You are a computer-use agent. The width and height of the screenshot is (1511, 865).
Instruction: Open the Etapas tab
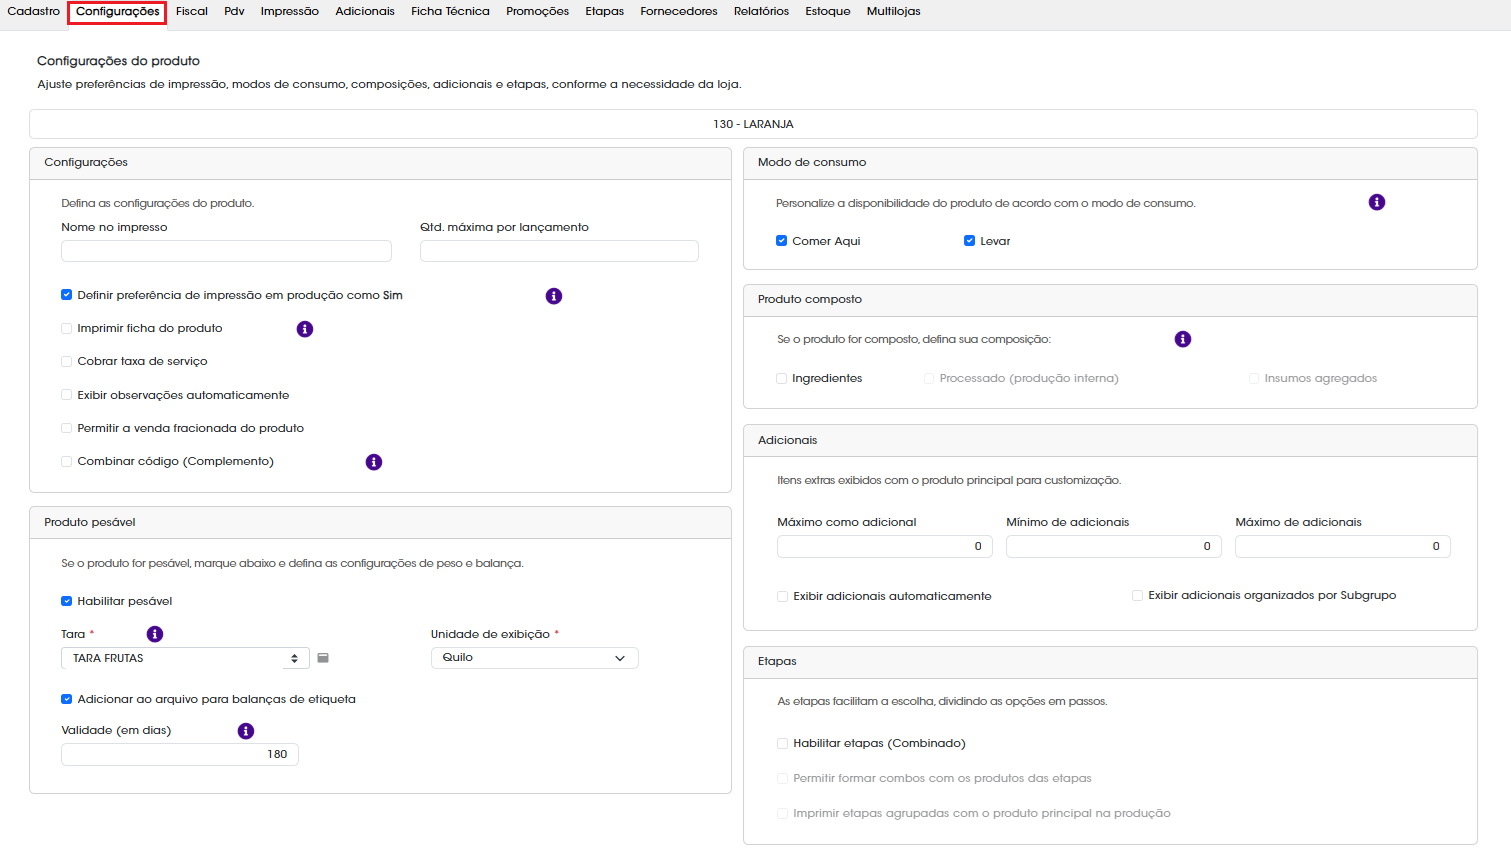(605, 11)
